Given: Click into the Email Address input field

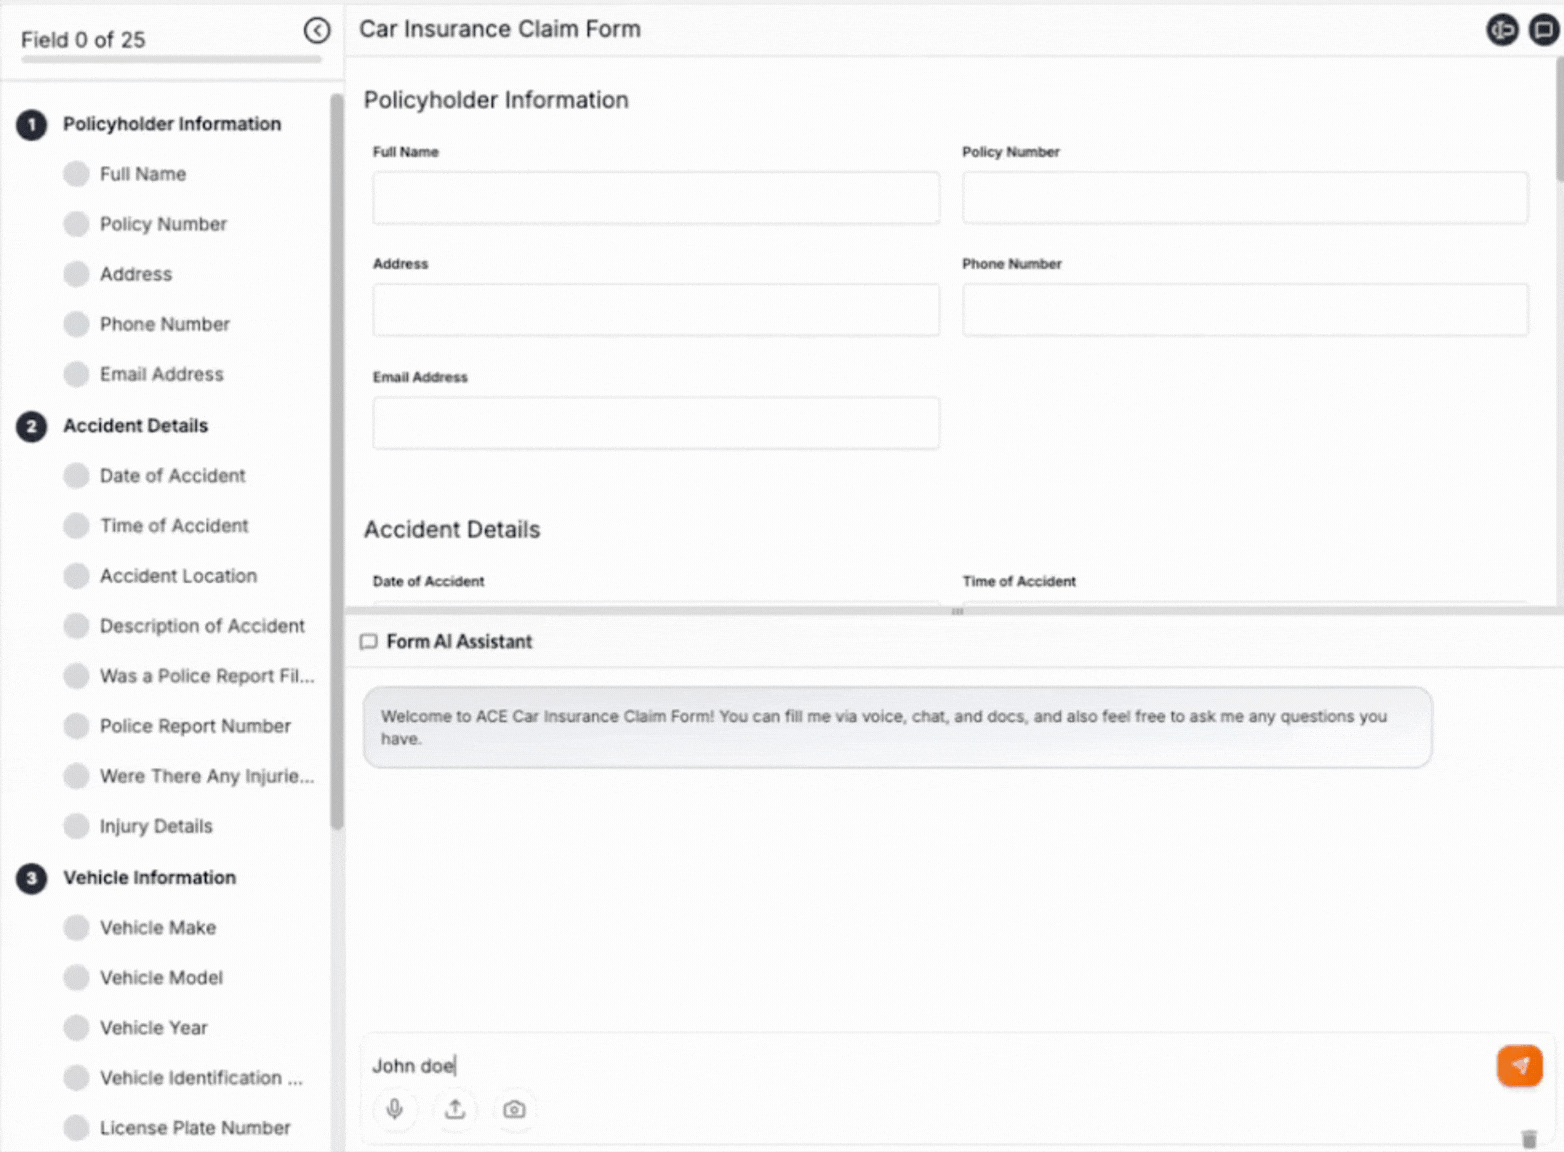Looking at the screenshot, I should pos(656,423).
